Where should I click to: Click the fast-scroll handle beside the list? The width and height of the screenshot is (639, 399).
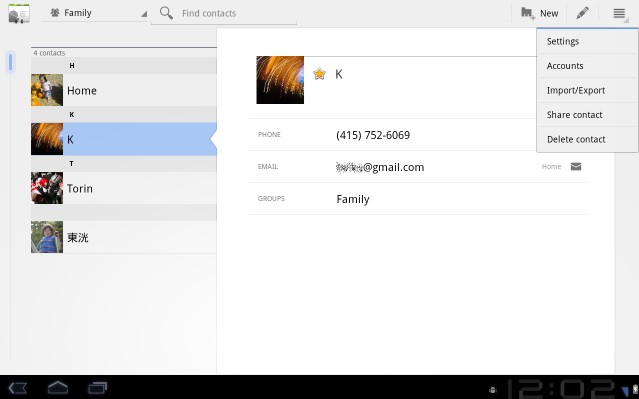(x=11, y=62)
